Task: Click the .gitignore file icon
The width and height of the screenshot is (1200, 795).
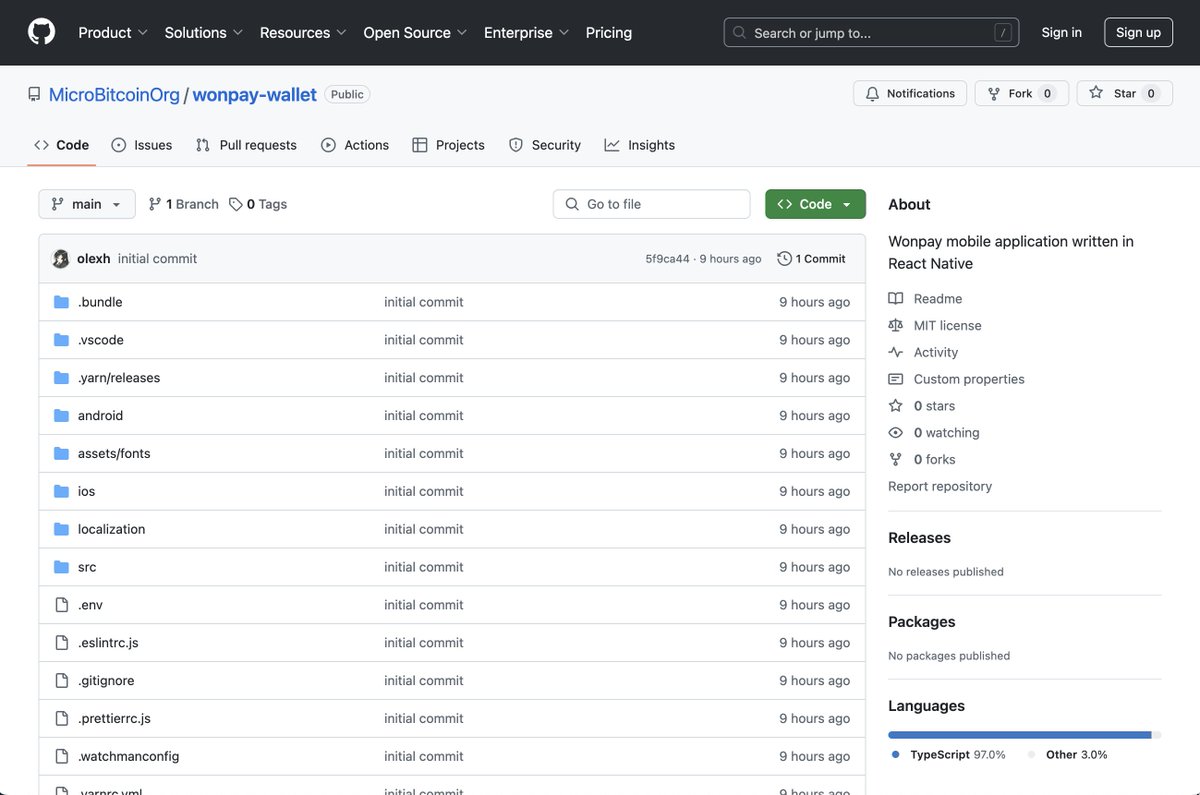Action: click(61, 681)
